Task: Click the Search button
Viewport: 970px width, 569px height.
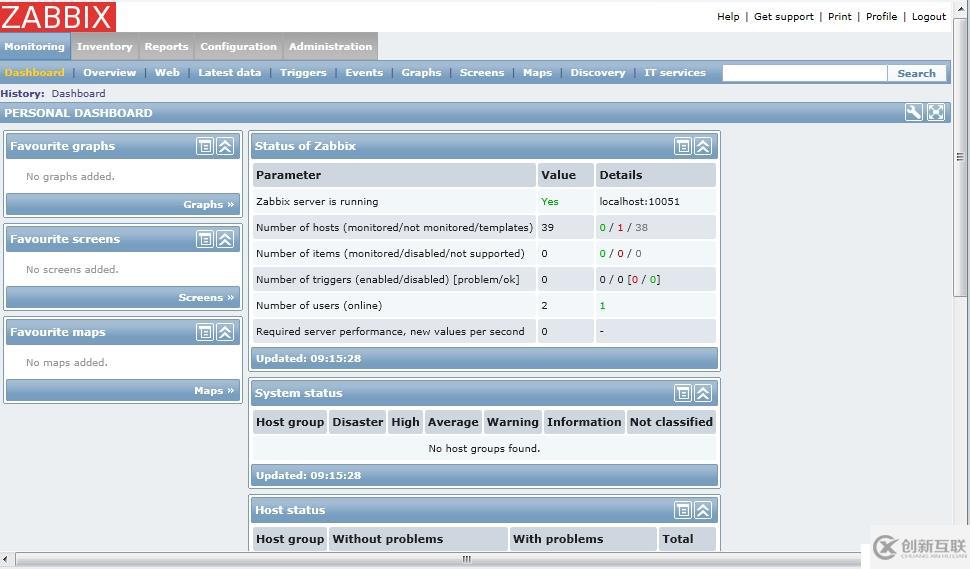Action: 916,73
